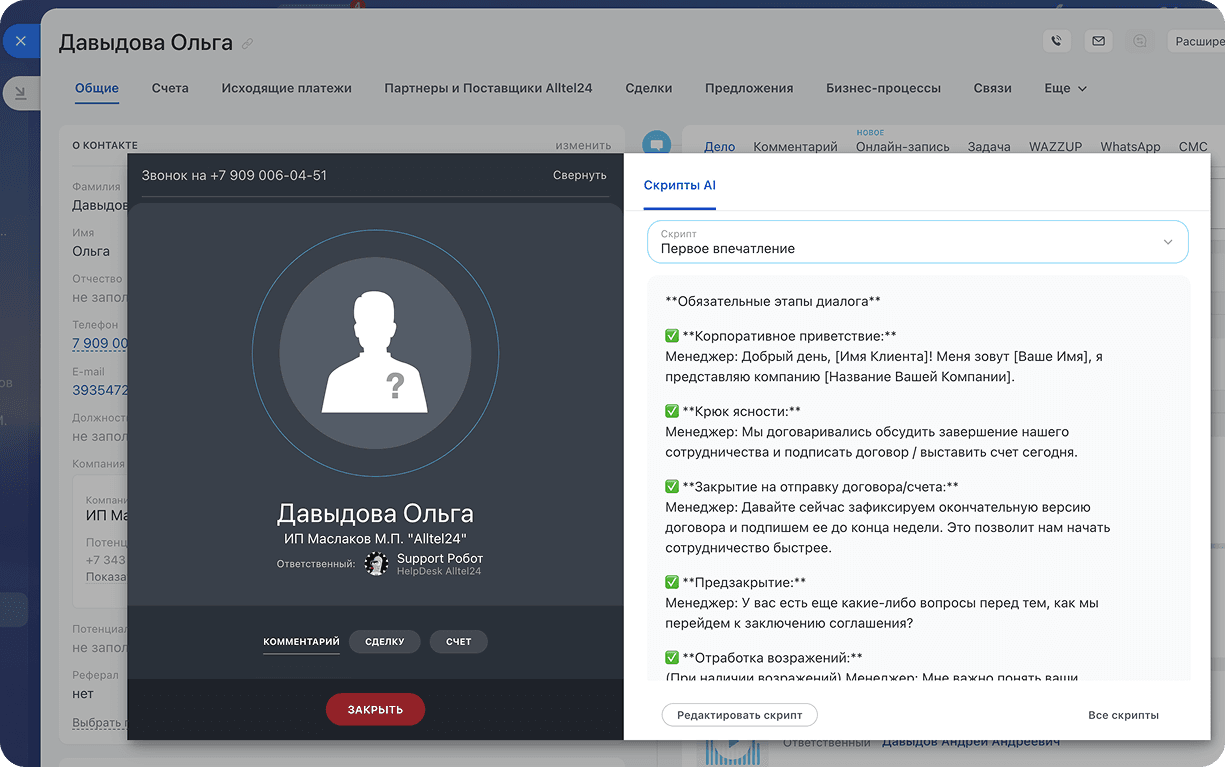Select the СЧЕТ pill button
Screen dimensions: 1225x767
click(458, 642)
